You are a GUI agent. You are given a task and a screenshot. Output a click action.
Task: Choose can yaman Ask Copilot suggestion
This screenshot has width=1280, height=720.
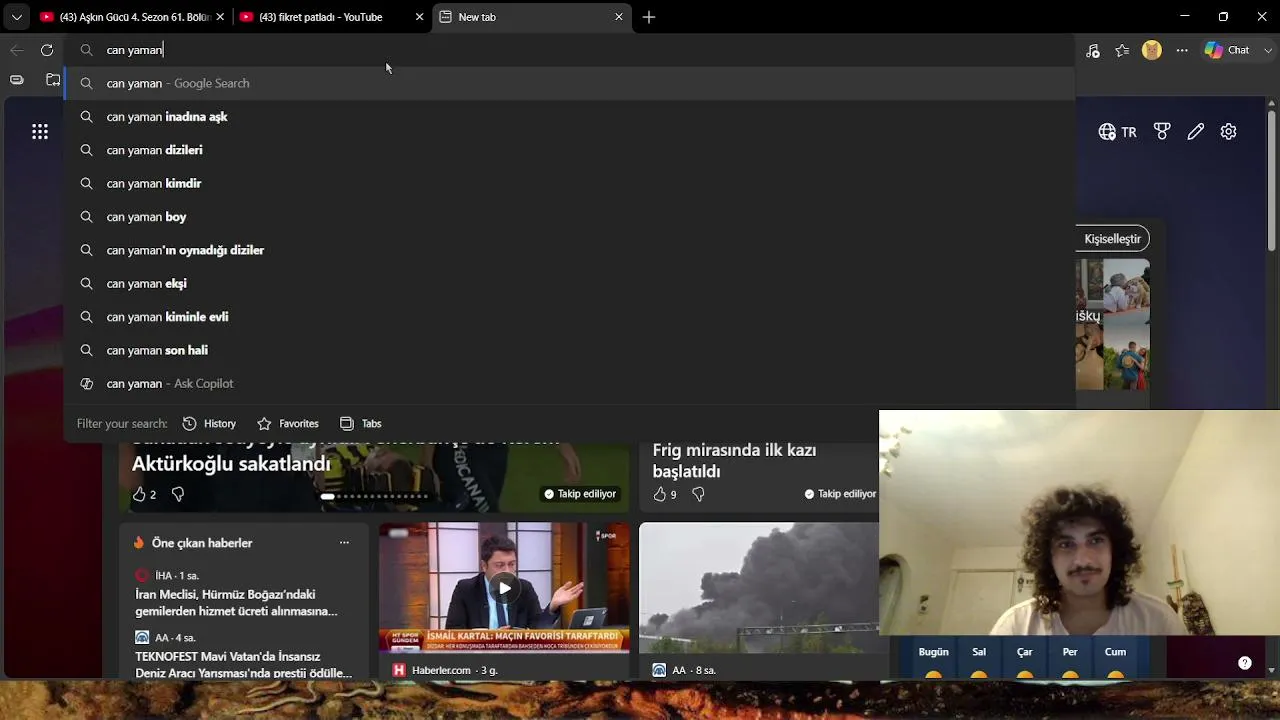pos(570,384)
